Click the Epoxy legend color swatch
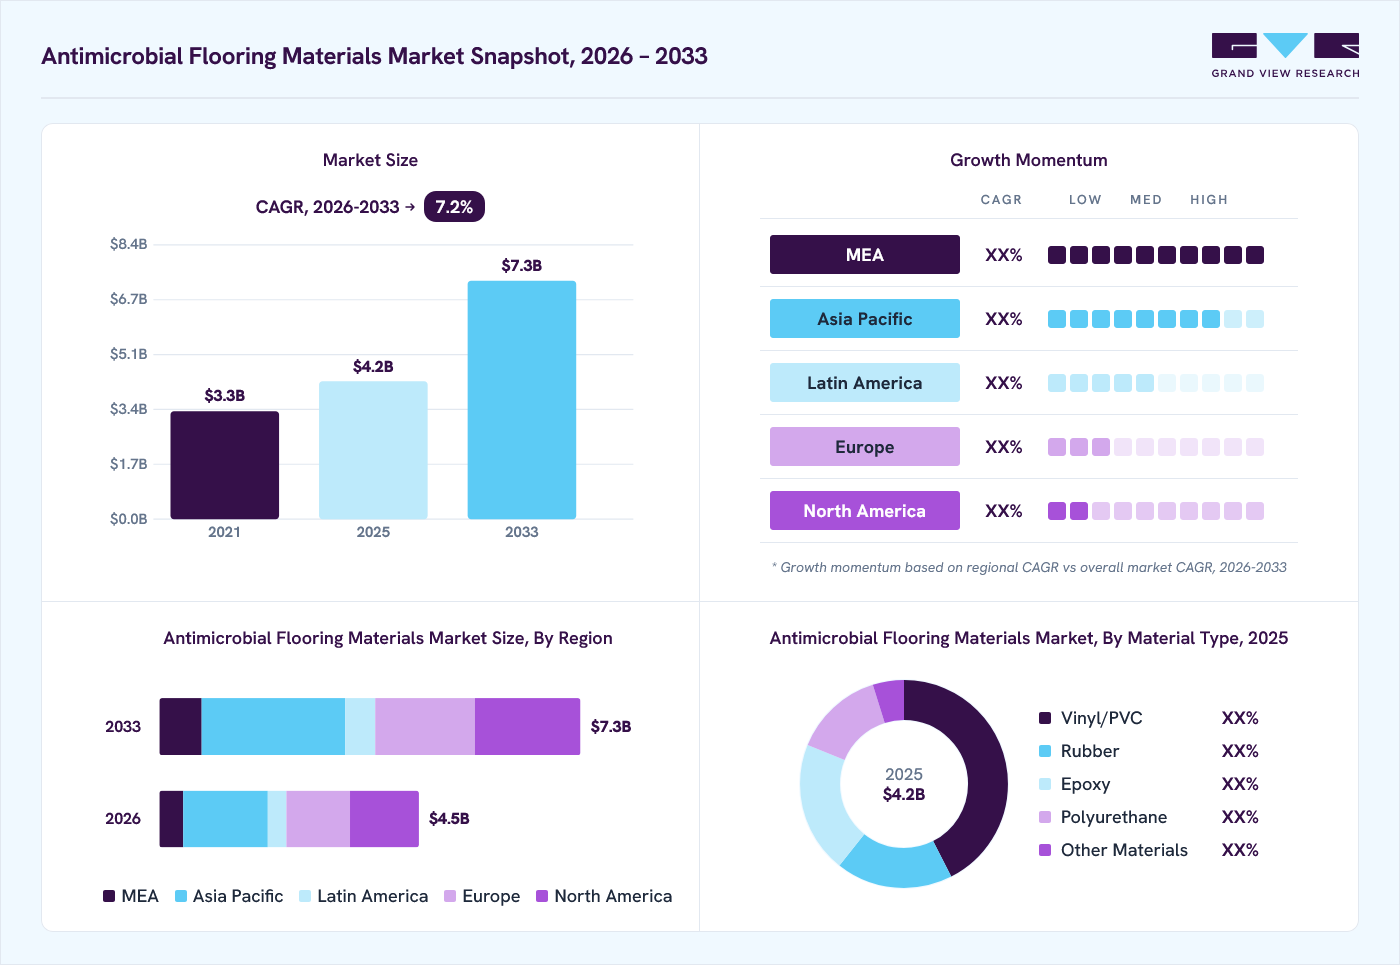1400x965 pixels. [x=1045, y=784]
